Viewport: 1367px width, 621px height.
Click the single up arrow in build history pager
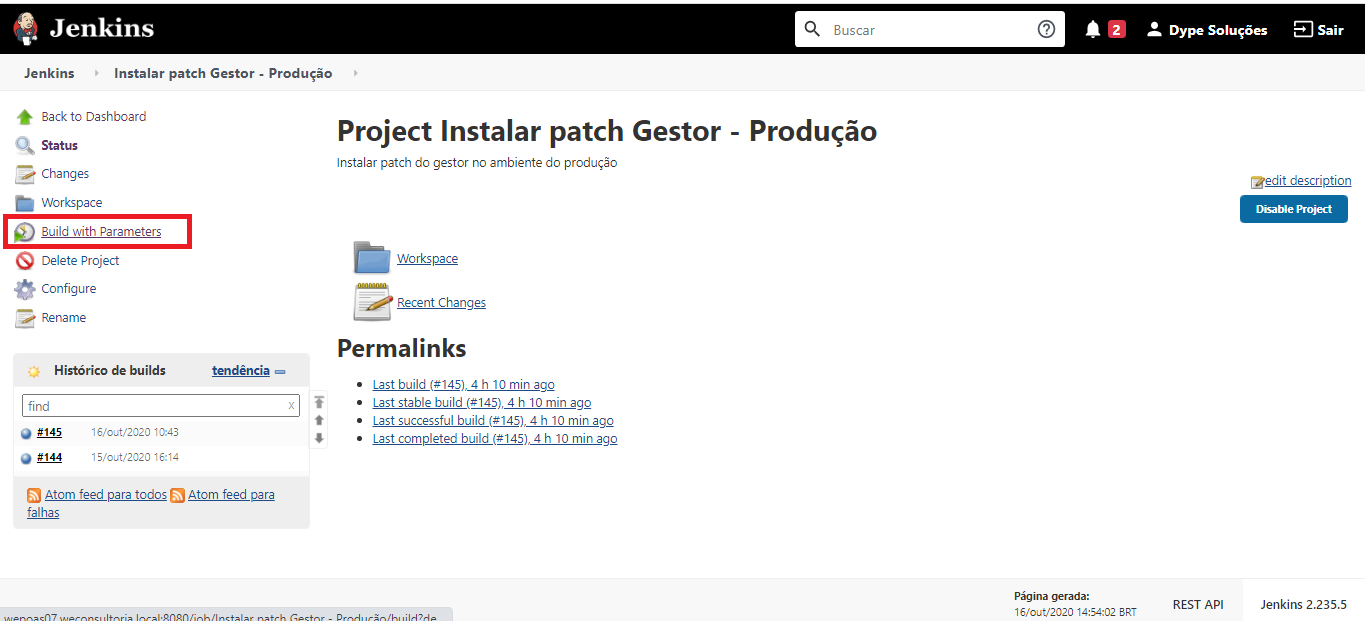319,420
